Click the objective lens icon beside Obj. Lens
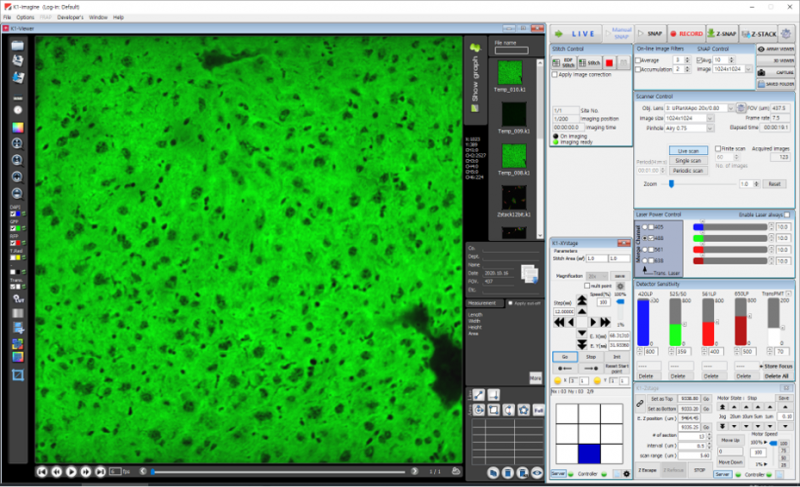This screenshot has width=800, height=487. click(x=741, y=108)
